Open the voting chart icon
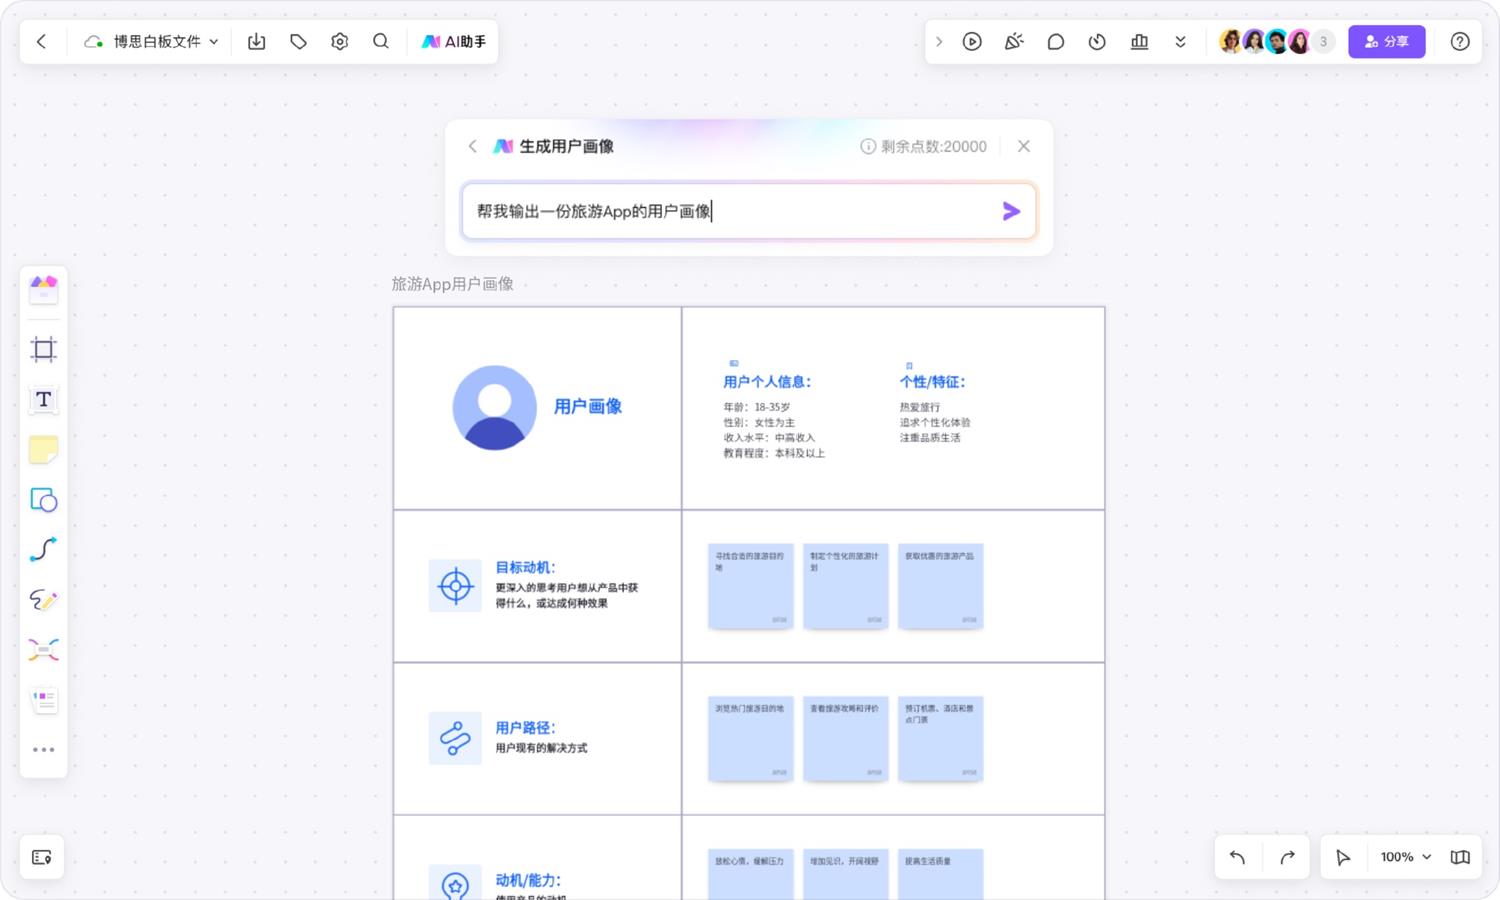Viewport: 1500px width, 900px height. click(x=1139, y=41)
